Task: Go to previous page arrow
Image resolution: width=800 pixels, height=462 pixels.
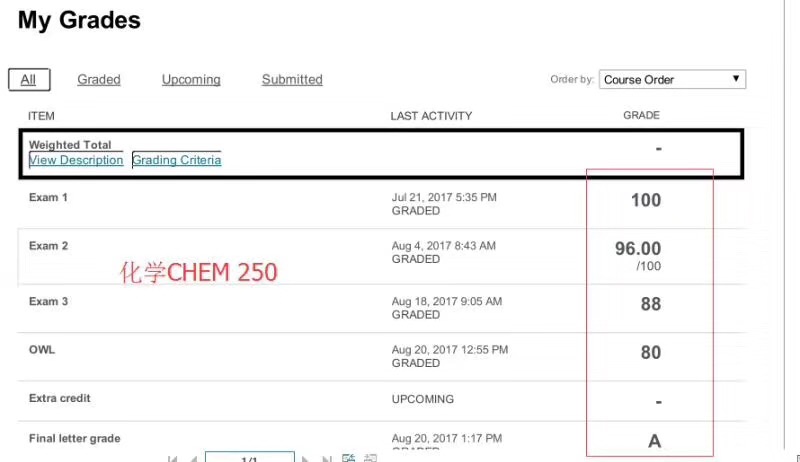Action: click(x=194, y=458)
